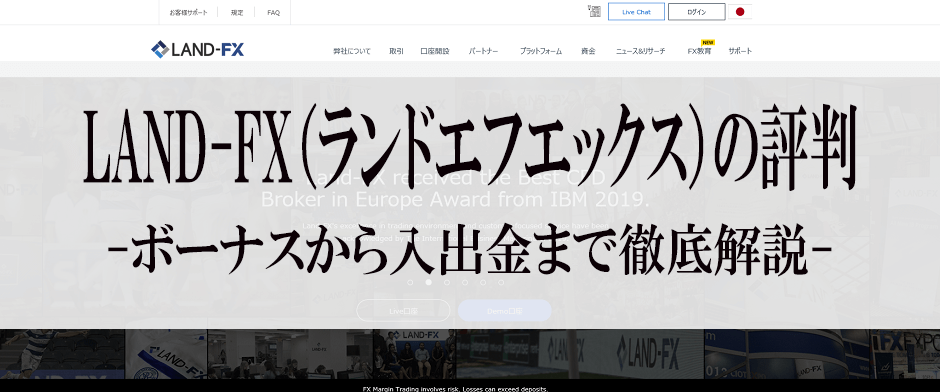Open the ニュース&リサーチ menu
The width and height of the screenshot is (940, 392).
(x=640, y=51)
